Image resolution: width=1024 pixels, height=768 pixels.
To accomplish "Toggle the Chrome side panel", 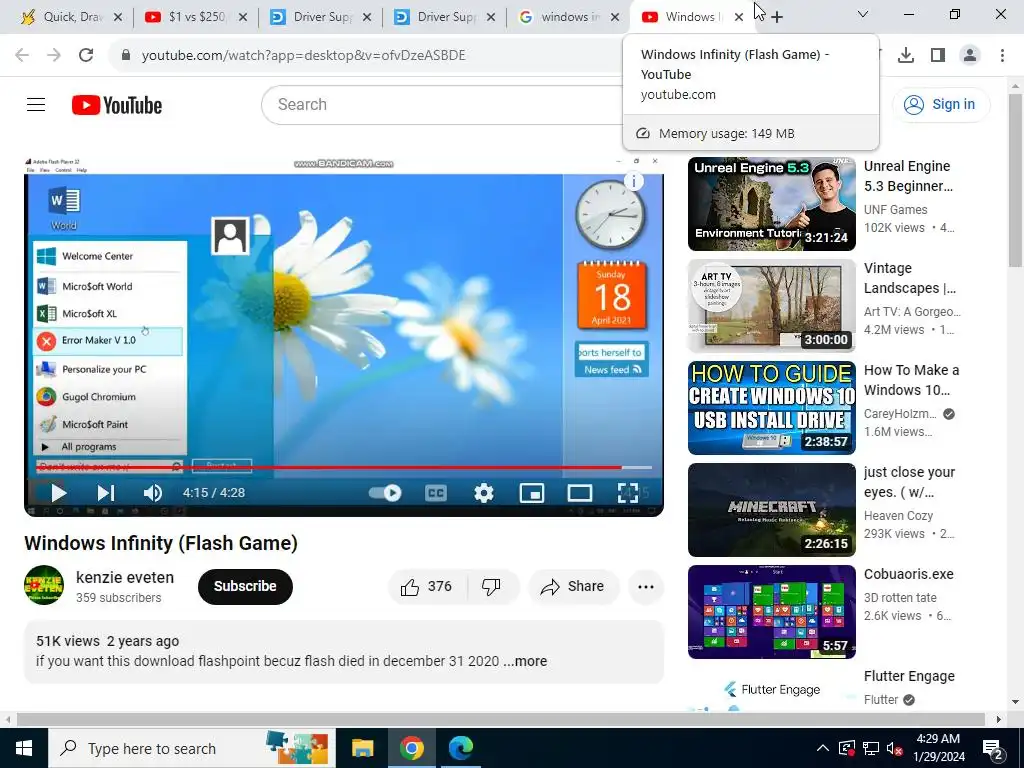I will click(x=938, y=56).
